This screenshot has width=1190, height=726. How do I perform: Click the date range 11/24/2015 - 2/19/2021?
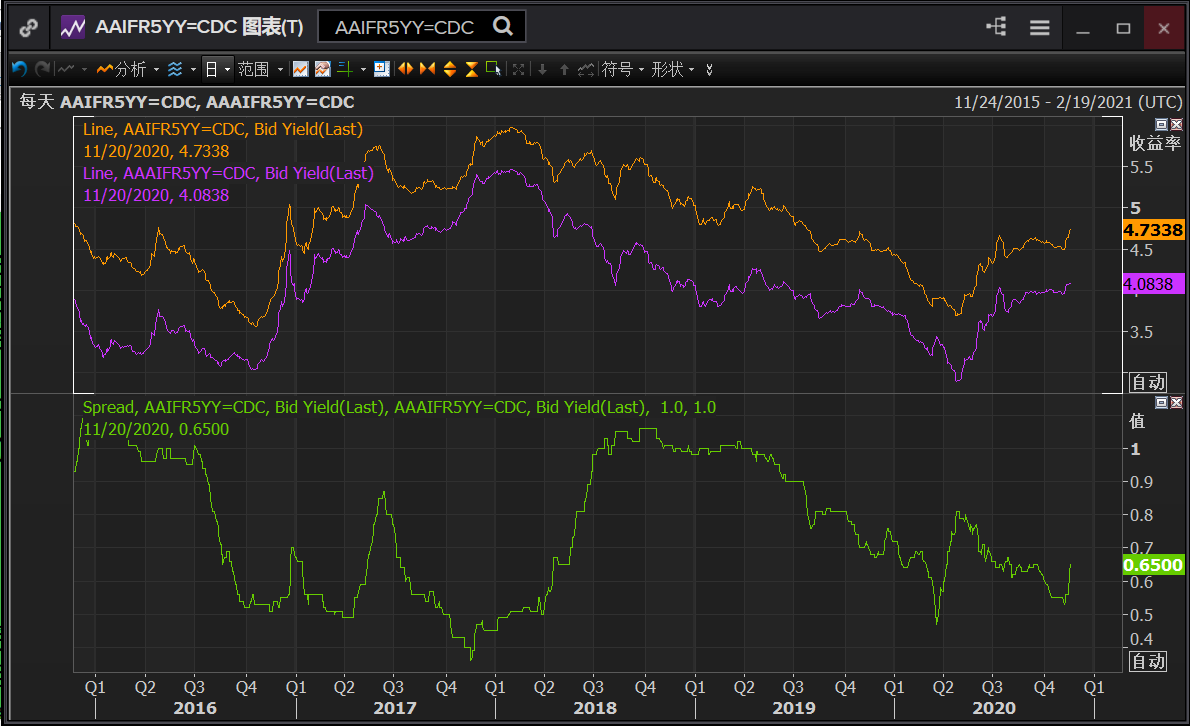click(1068, 102)
